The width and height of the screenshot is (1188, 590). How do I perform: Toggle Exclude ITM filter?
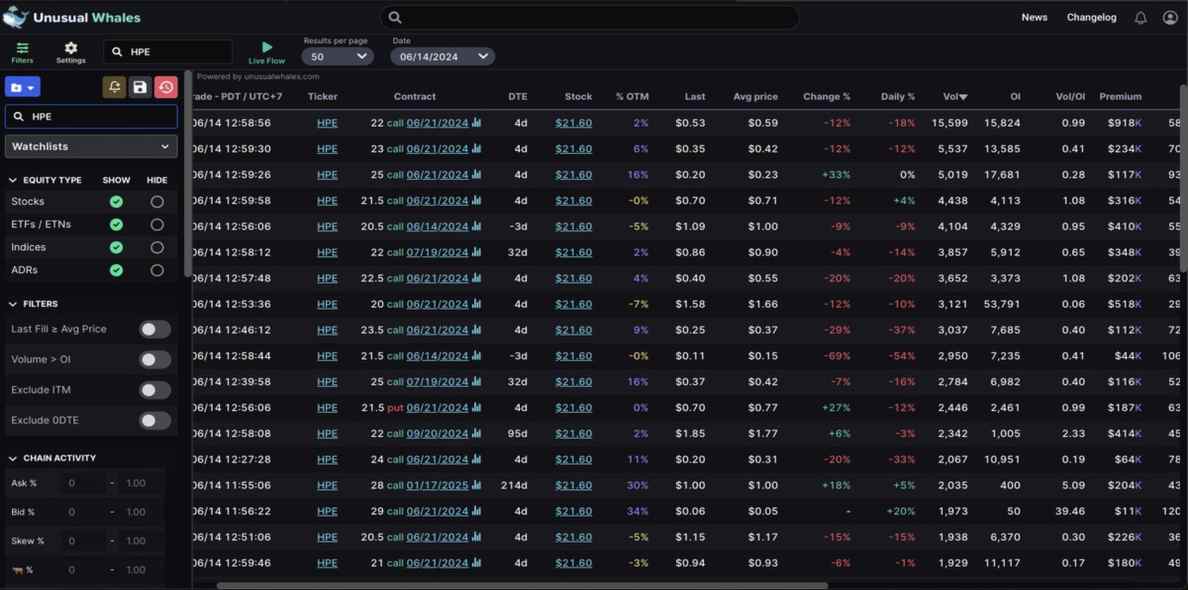[155, 390]
